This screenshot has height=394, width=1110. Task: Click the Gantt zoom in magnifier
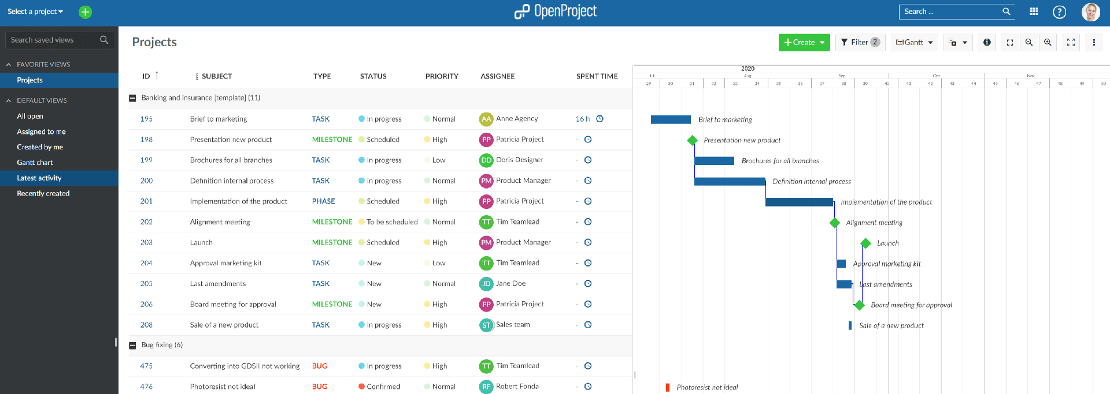pos(1047,42)
